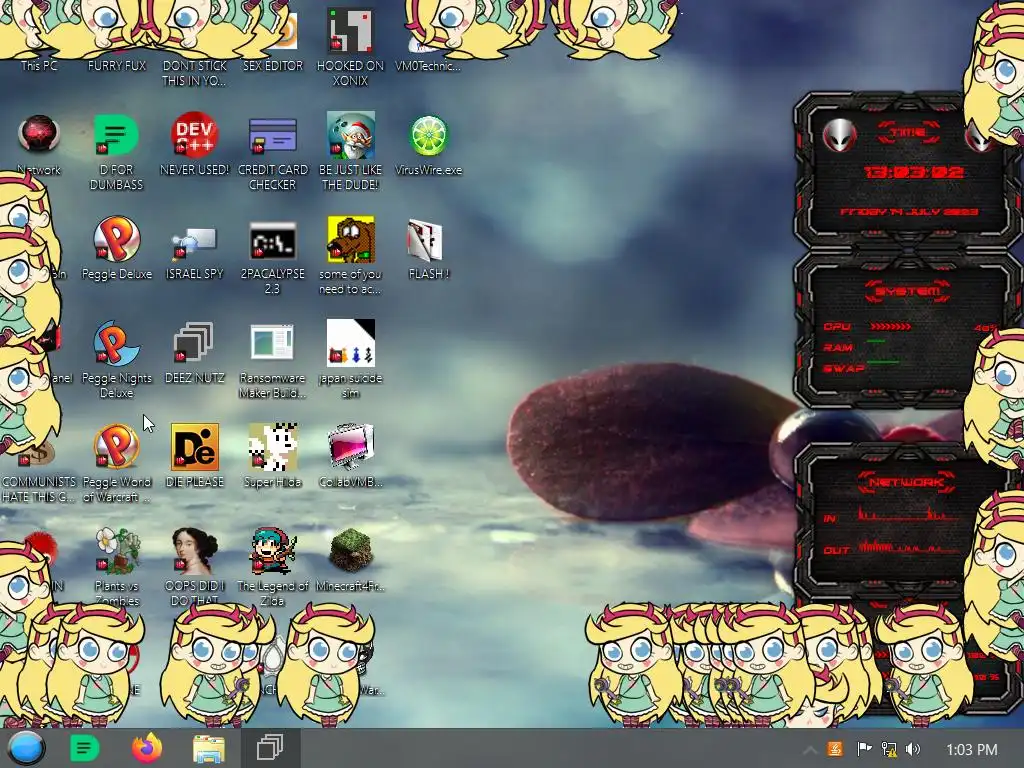Click the 13:03:02 clock readout
1024x768 pixels.
click(914, 172)
